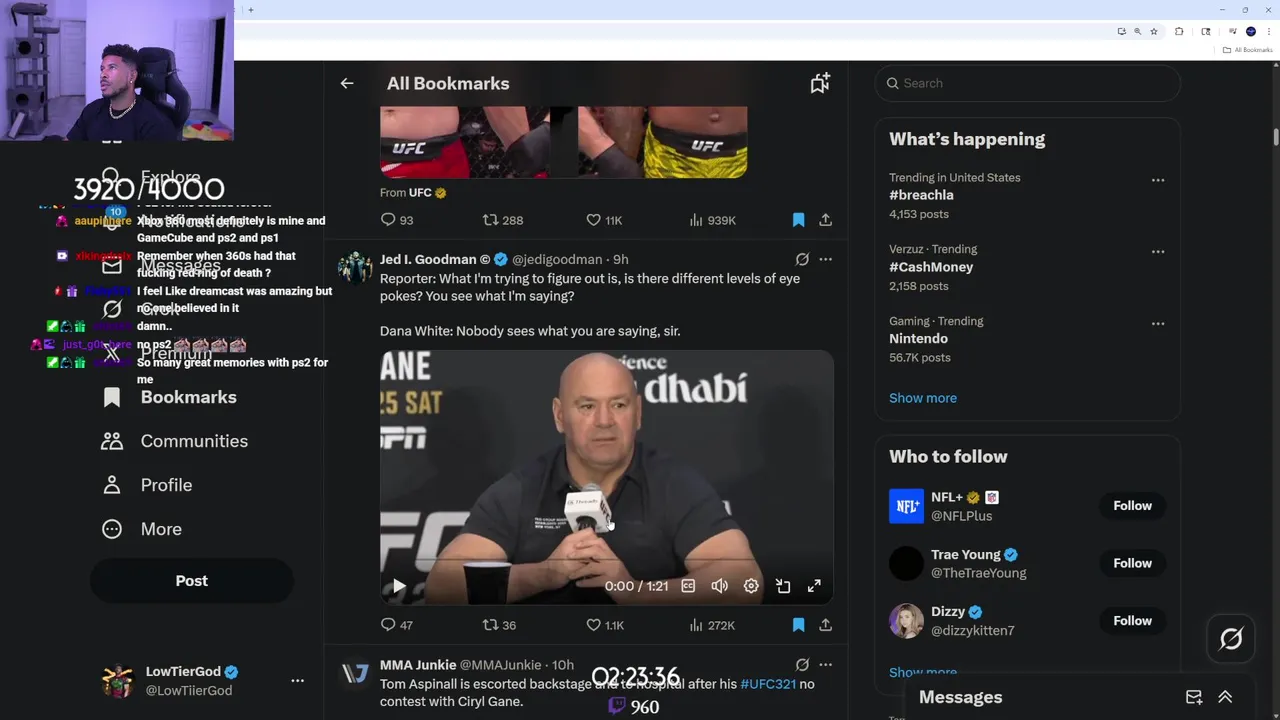Open Profile in the sidebar
Image resolution: width=1280 pixels, height=720 pixels.
147,485
